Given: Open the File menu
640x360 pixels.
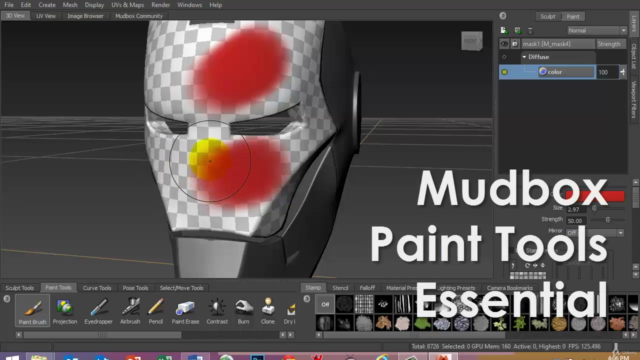Looking at the screenshot, I should [9, 5].
